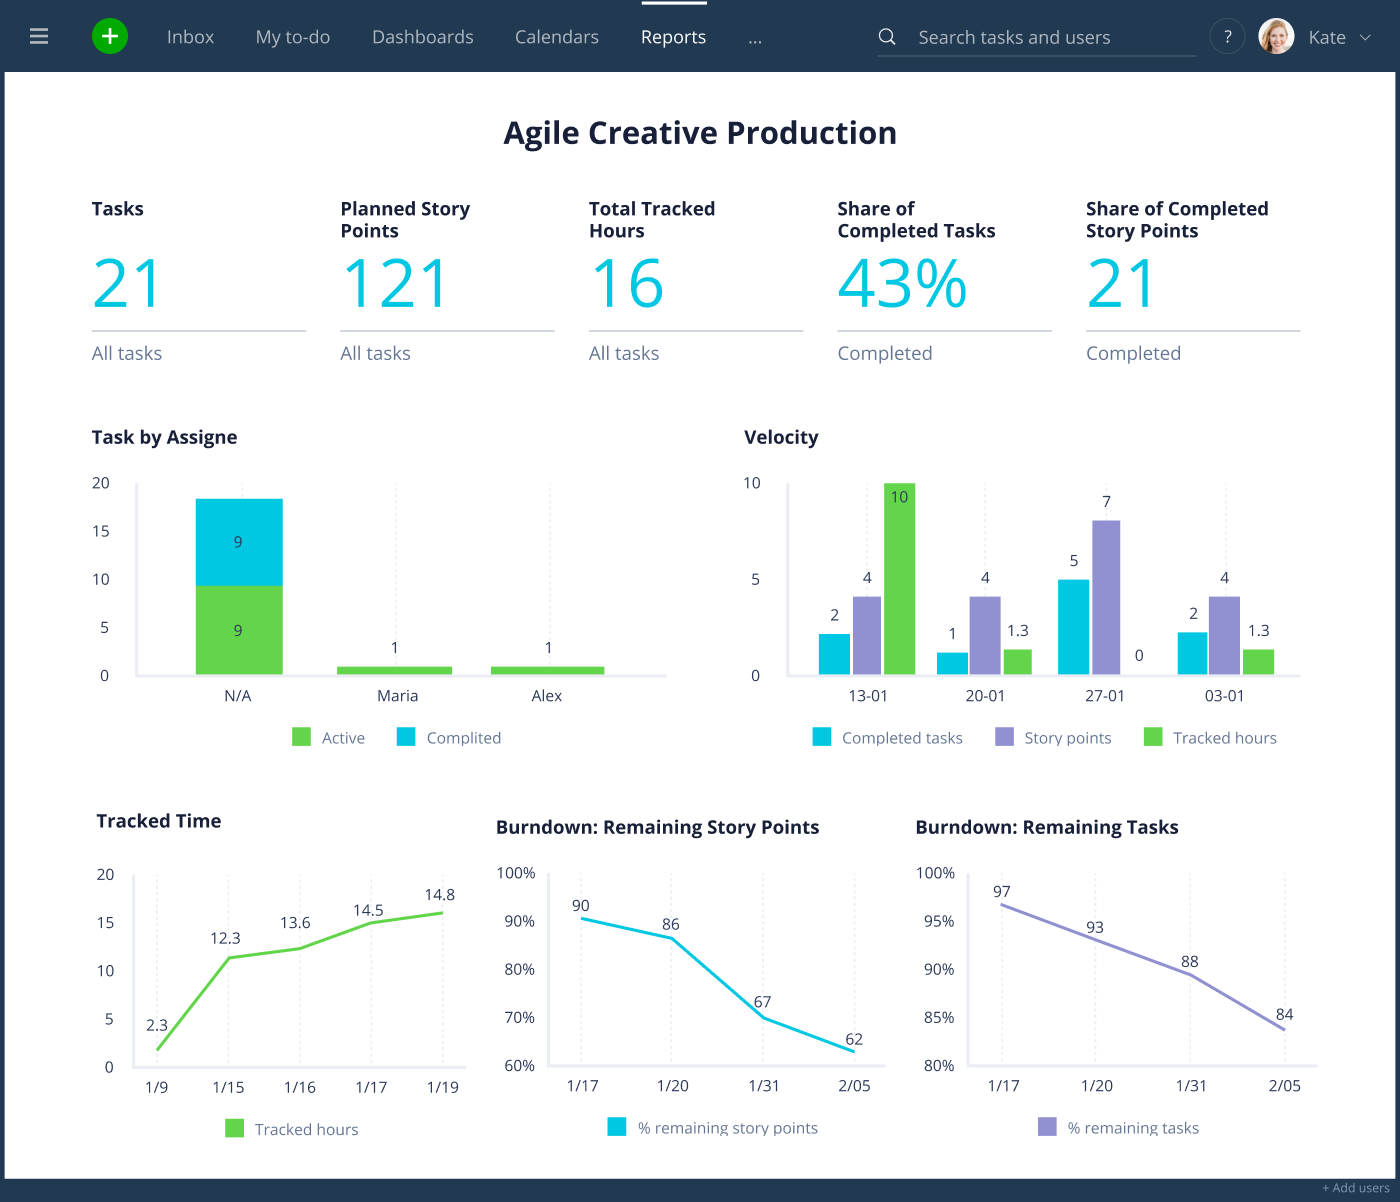This screenshot has height=1202, width=1400.
Task: Click the Add users link
Action: (1356, 1188)
